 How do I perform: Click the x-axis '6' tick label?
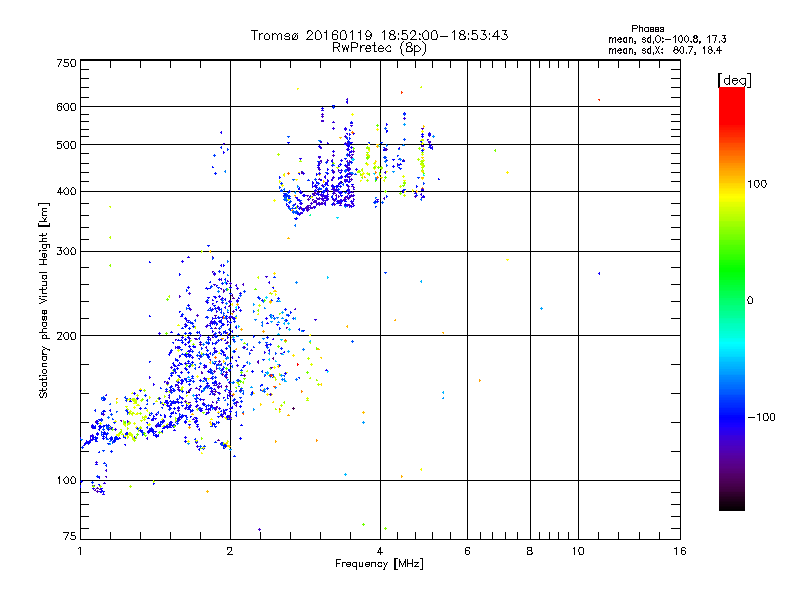coord(467,551)
